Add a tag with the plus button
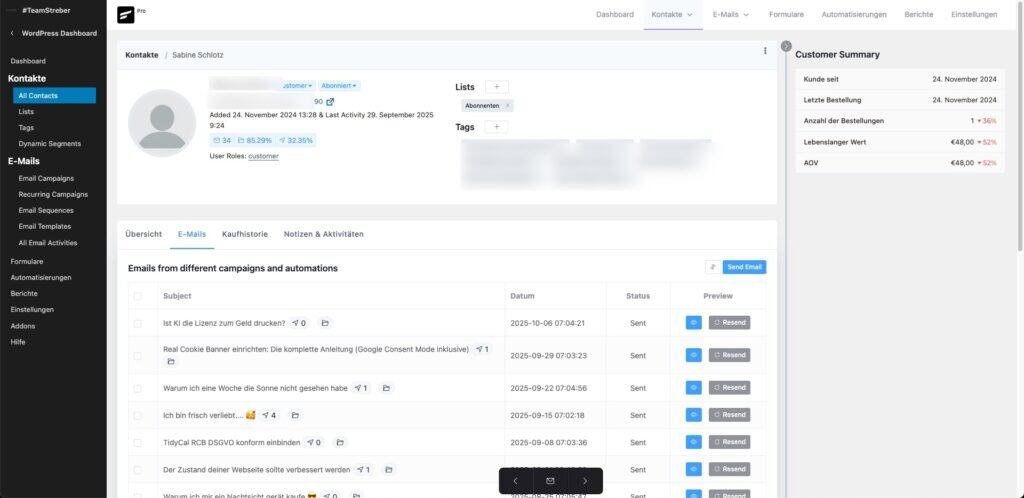The width and height of the screenshot is (1024, 498). click(x=496, y=127)
